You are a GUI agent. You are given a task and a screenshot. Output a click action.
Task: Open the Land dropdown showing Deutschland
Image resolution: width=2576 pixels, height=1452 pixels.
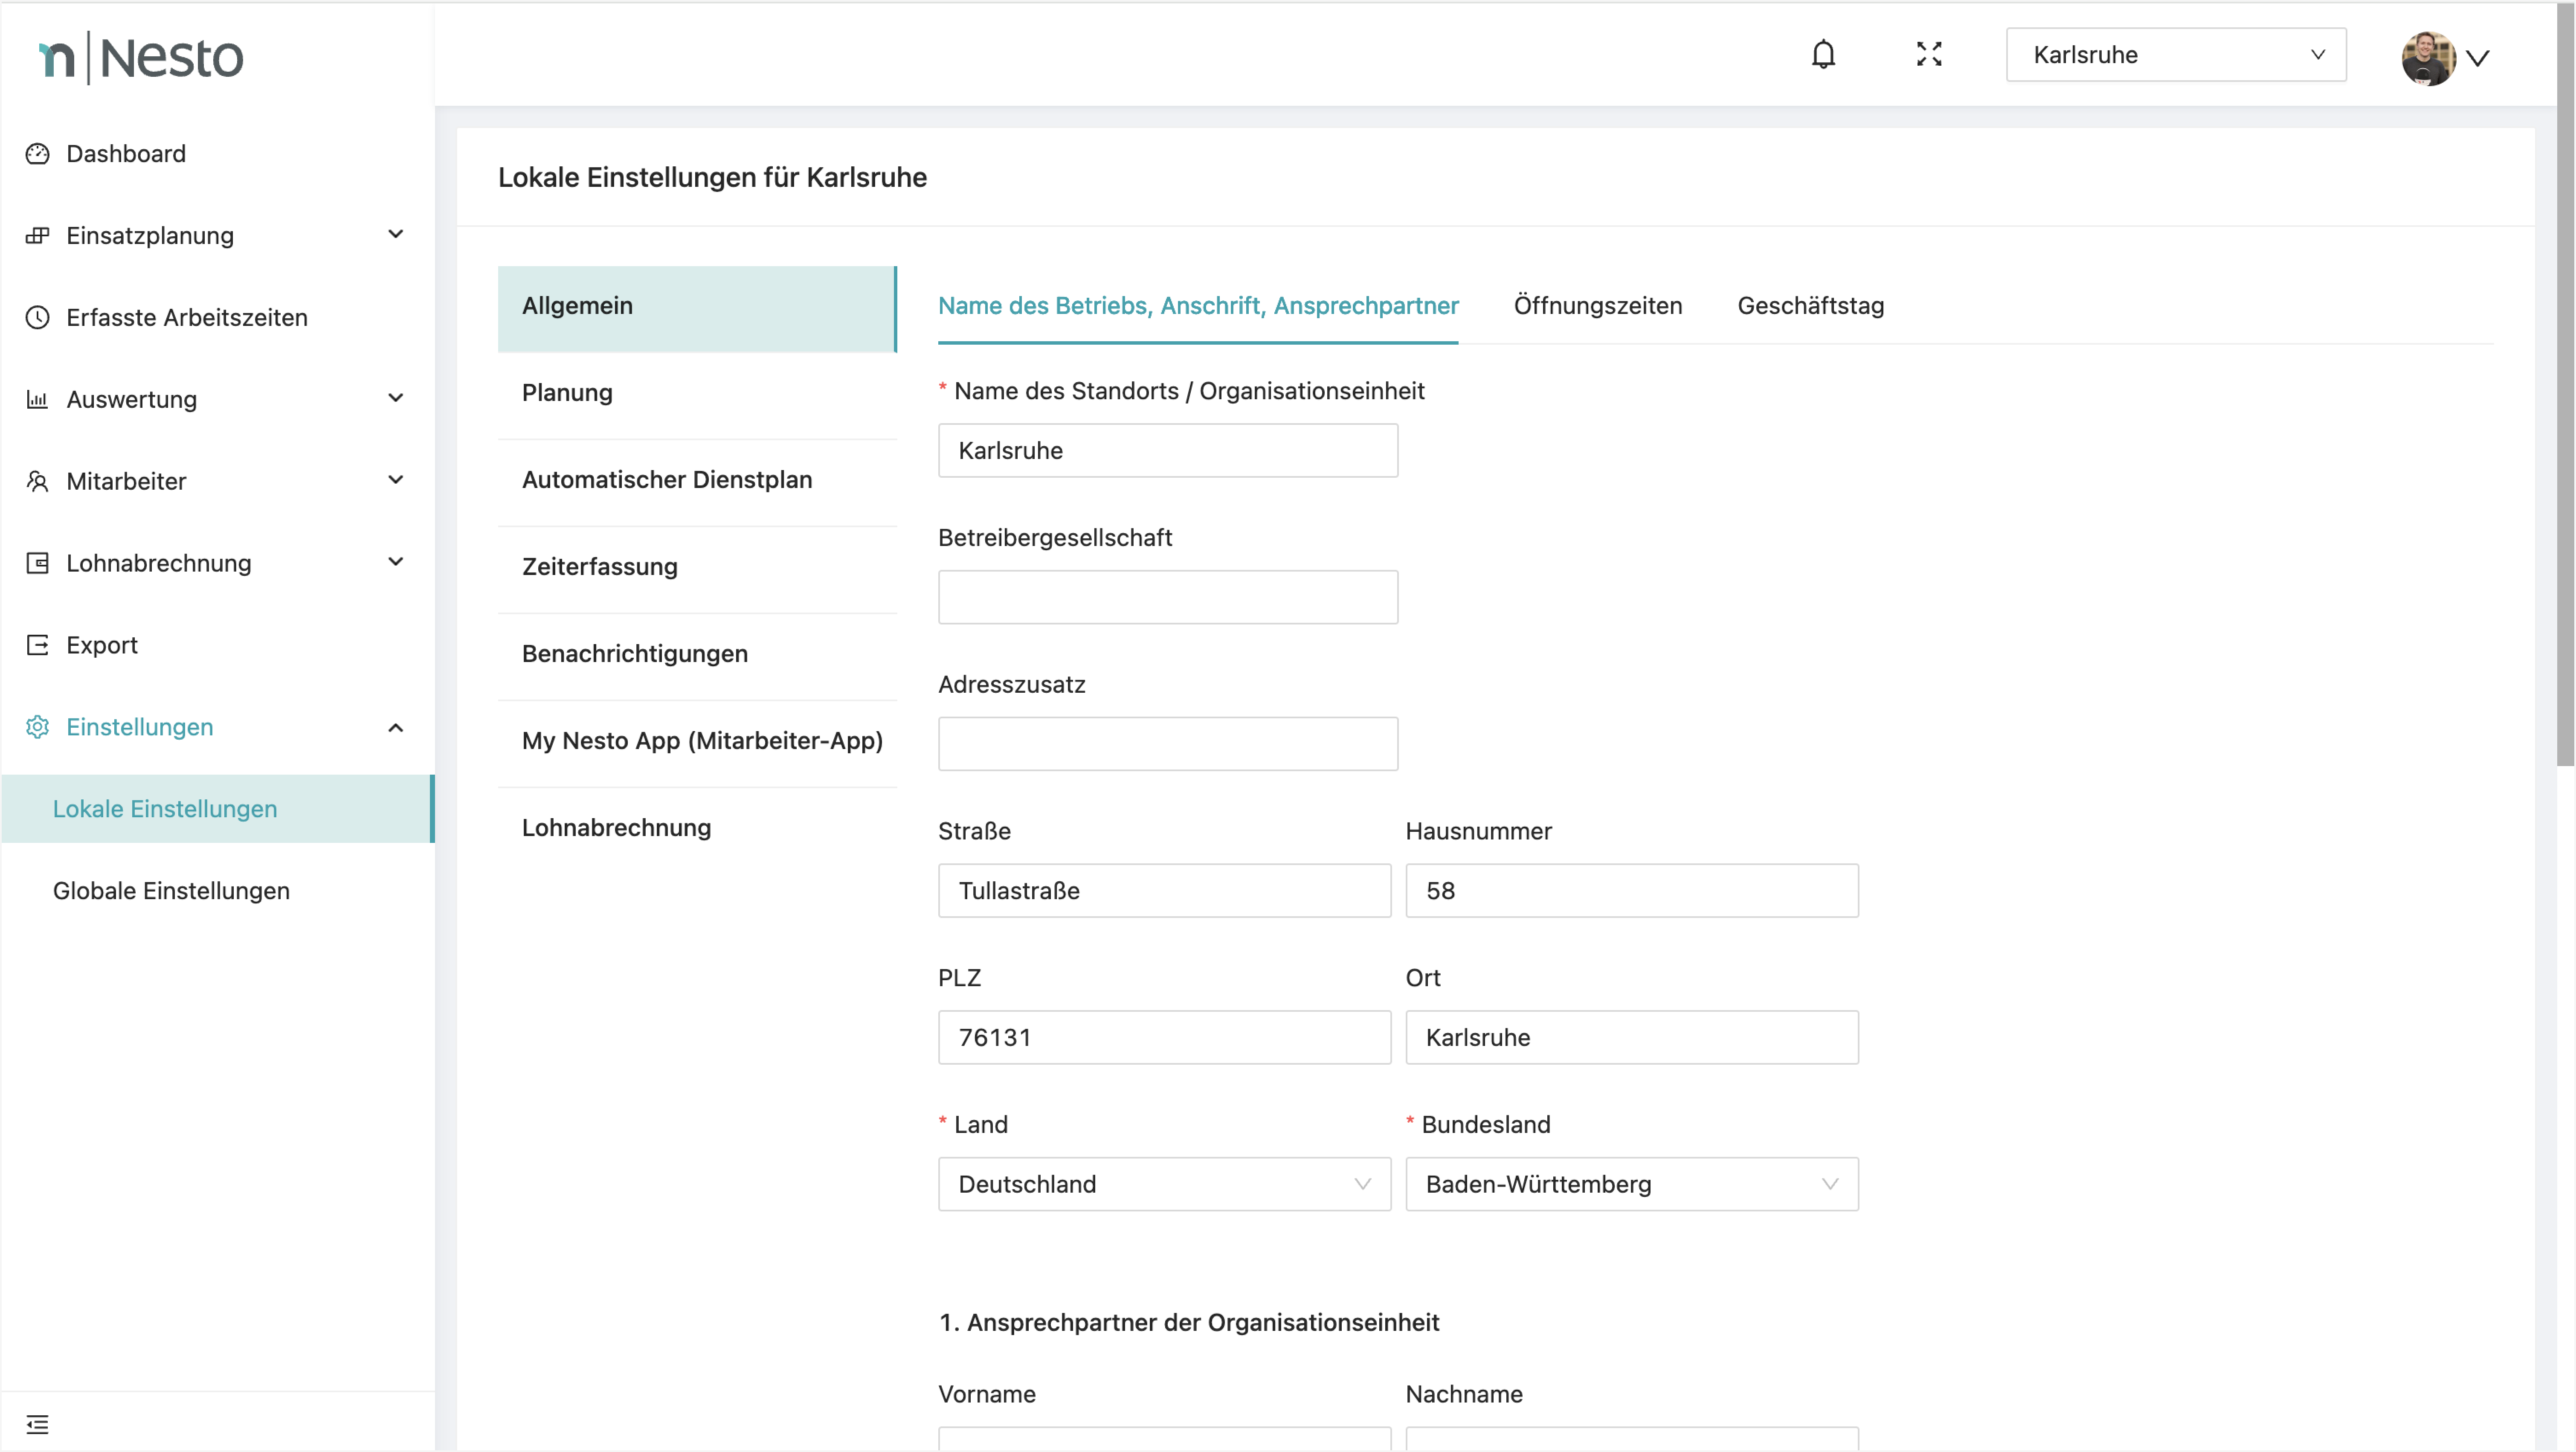[x=1163, y=1184]
